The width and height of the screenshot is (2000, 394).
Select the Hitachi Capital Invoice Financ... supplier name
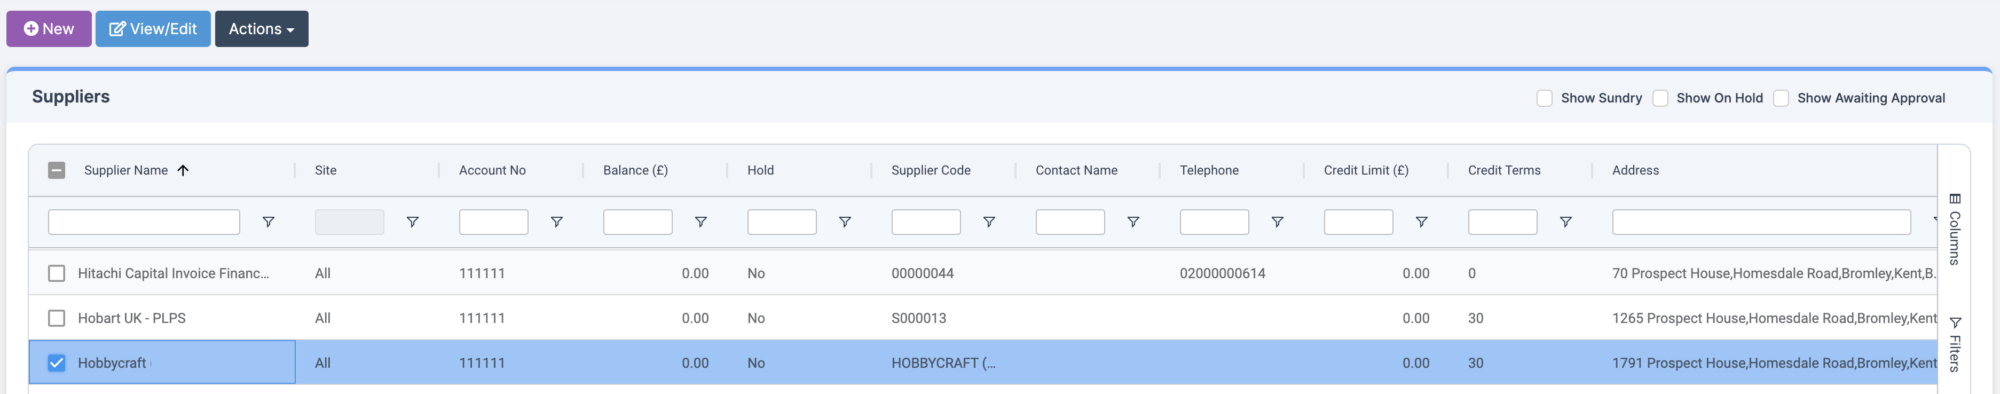(x=173, y=273)
